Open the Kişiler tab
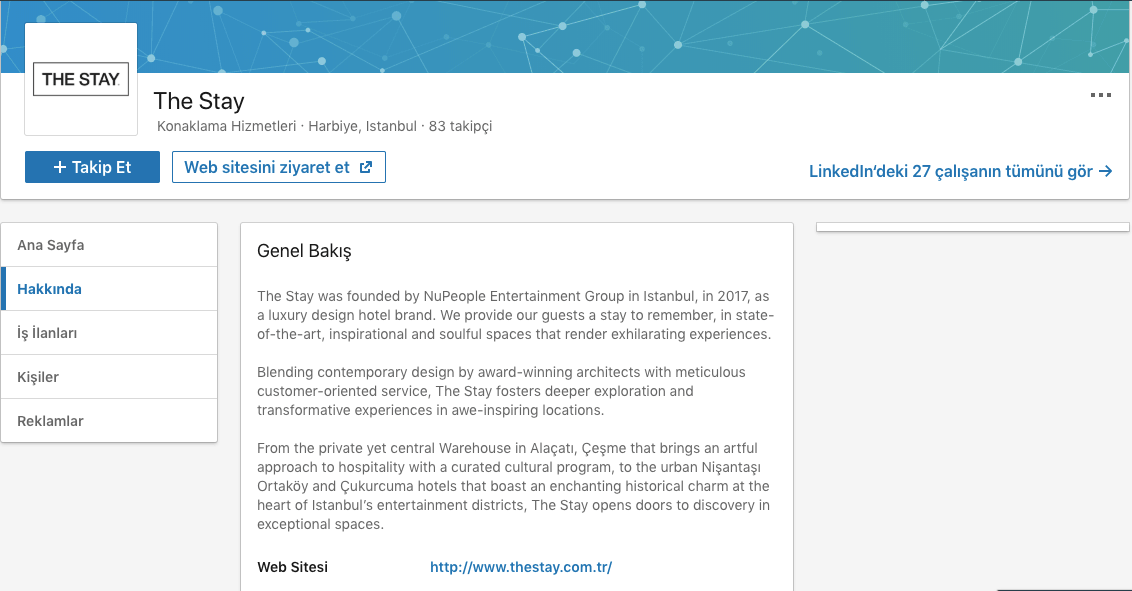 click(109, 377)
